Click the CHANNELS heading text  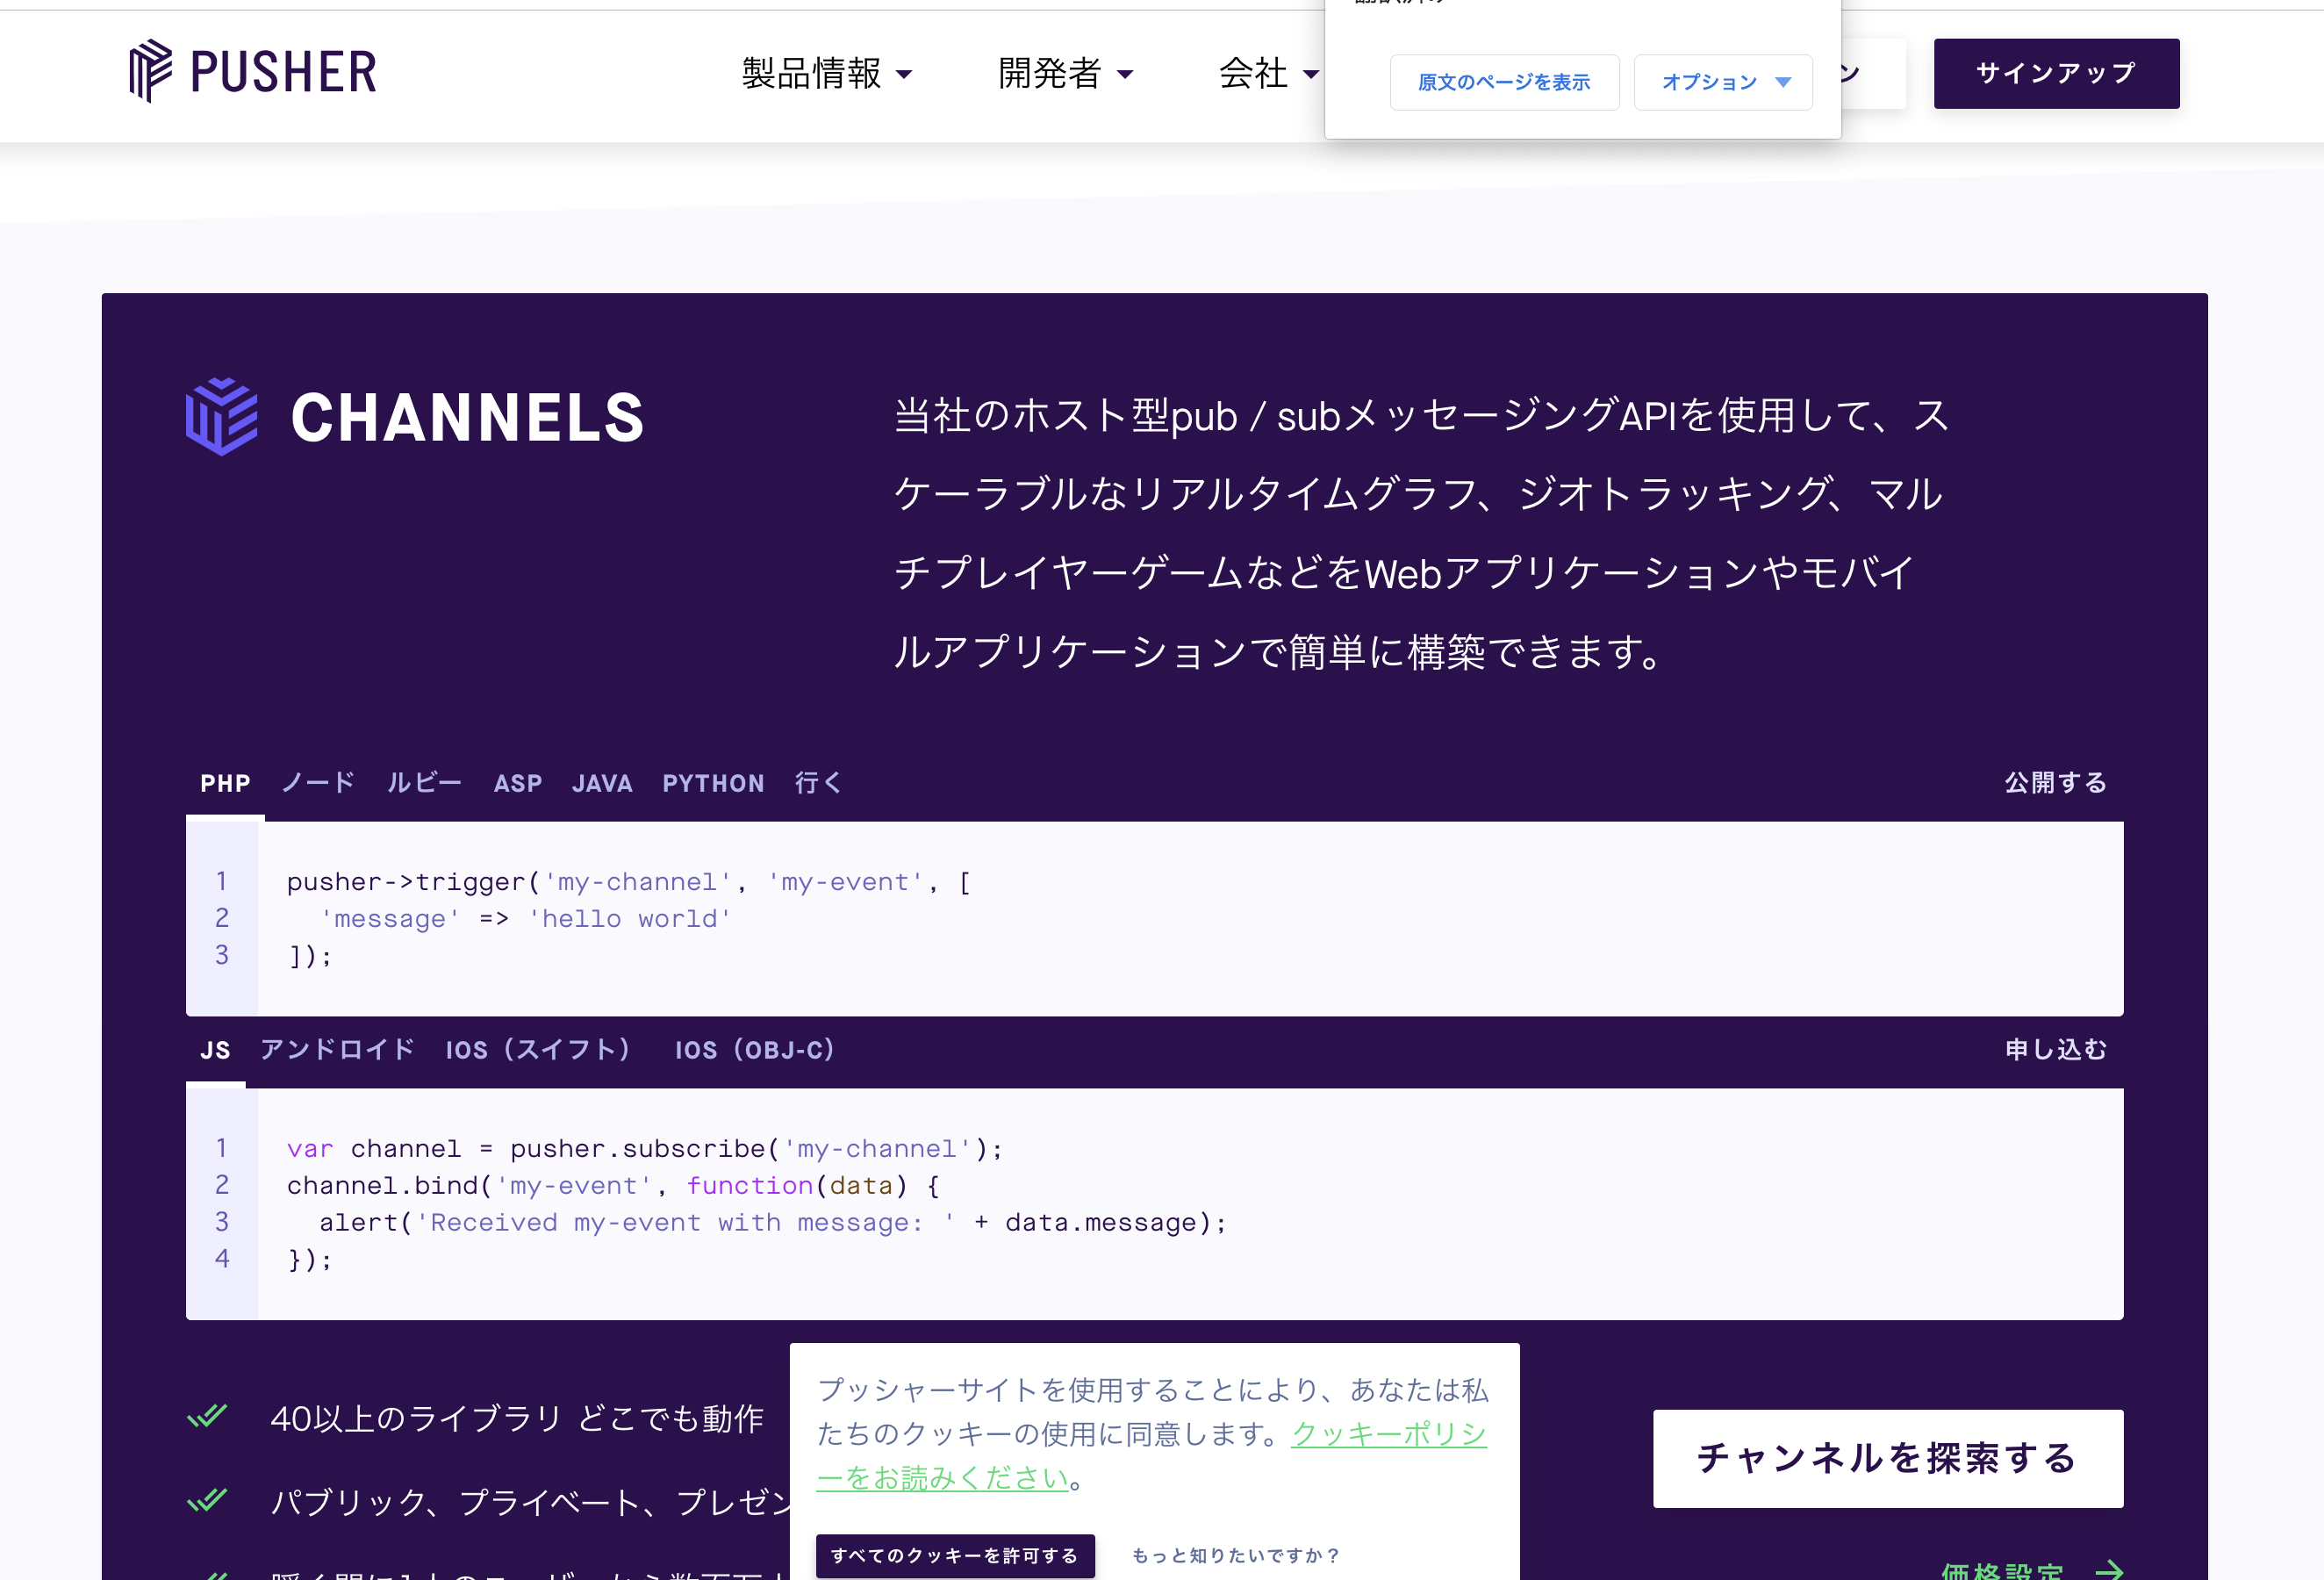467,417
